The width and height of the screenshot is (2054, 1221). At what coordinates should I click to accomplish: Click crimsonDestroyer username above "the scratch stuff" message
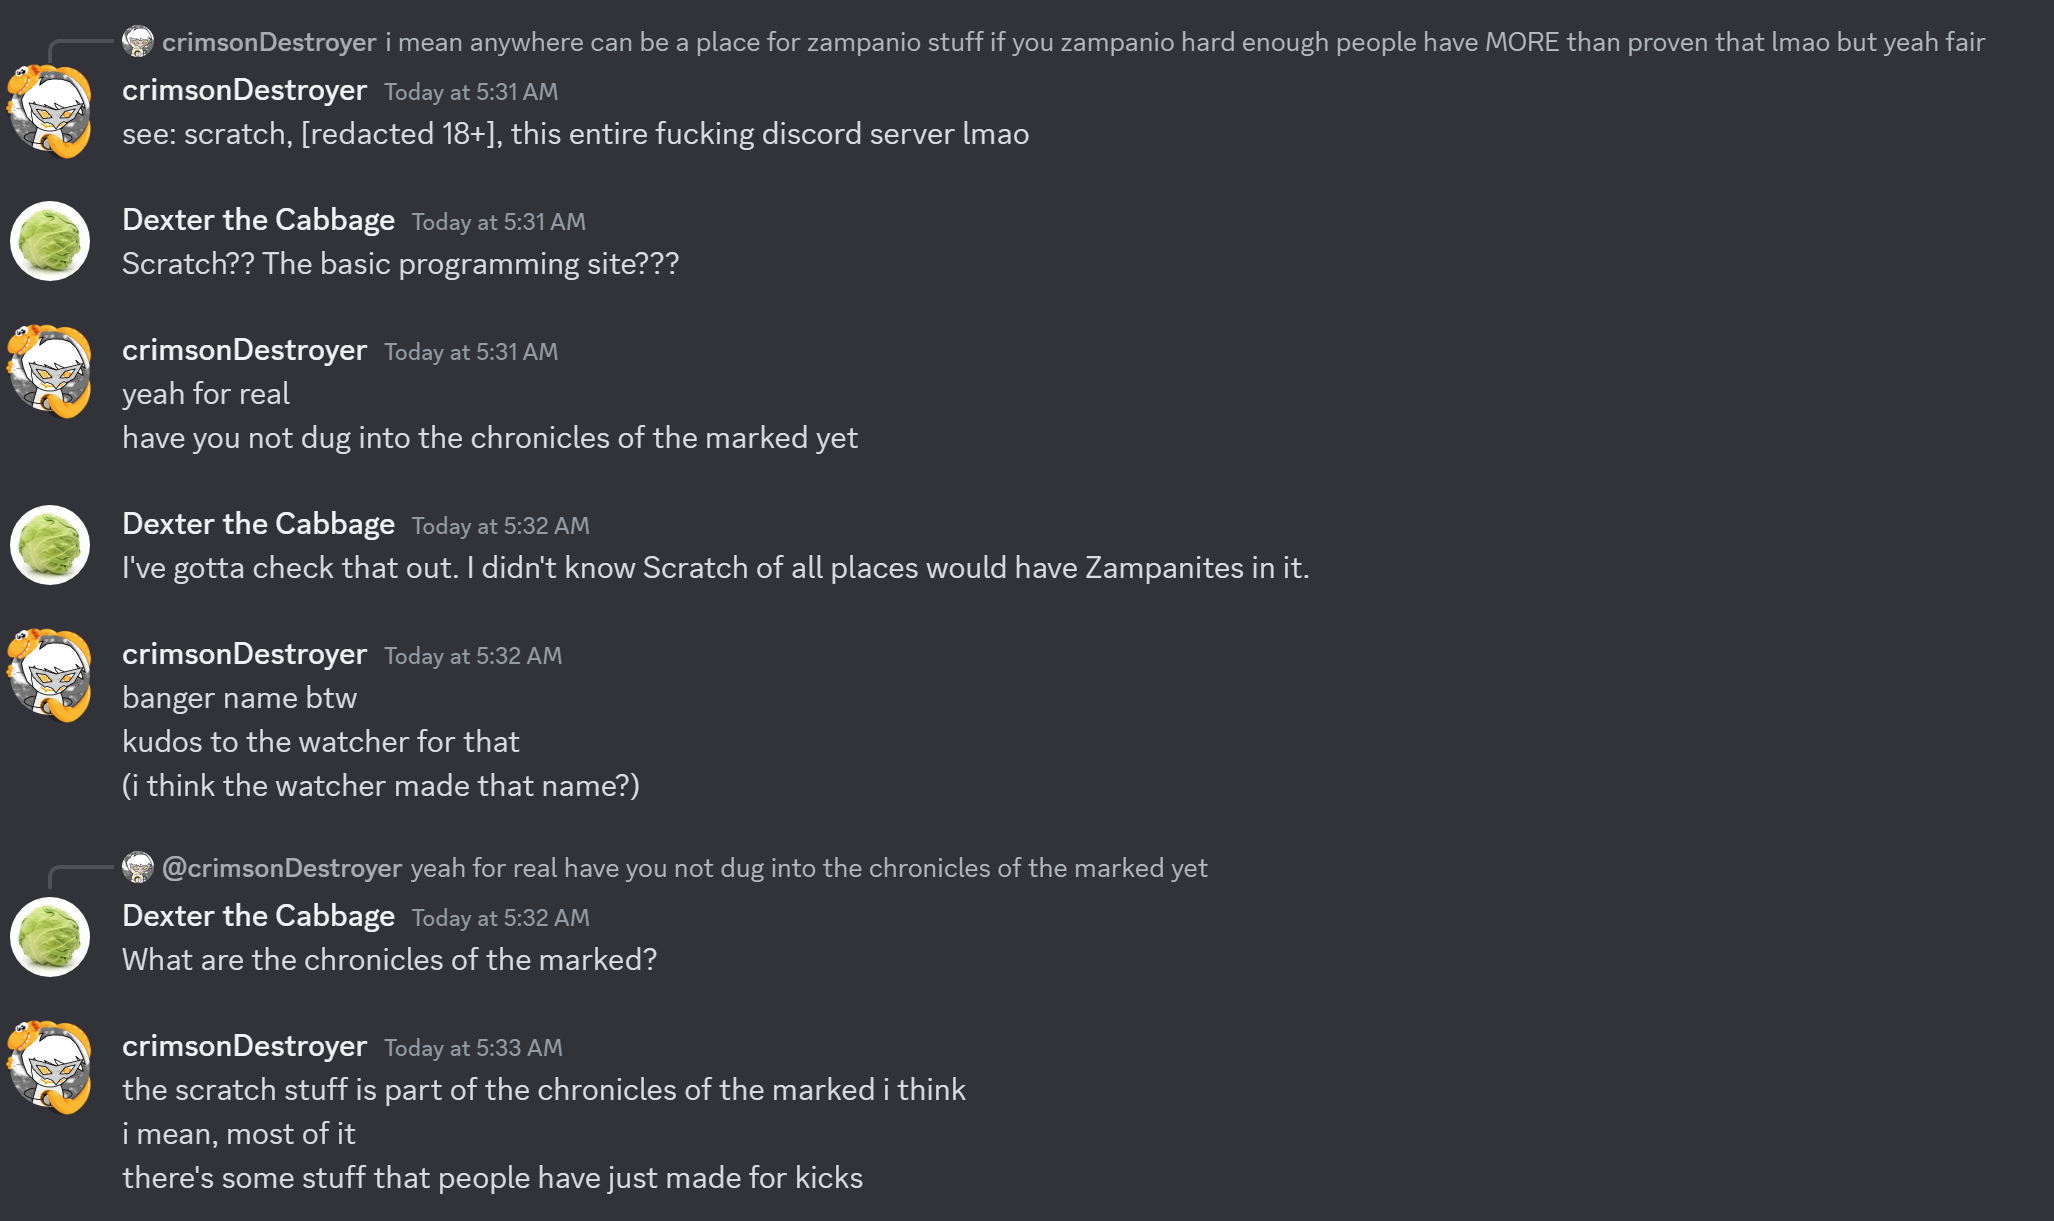click(x=244, y=1046)
